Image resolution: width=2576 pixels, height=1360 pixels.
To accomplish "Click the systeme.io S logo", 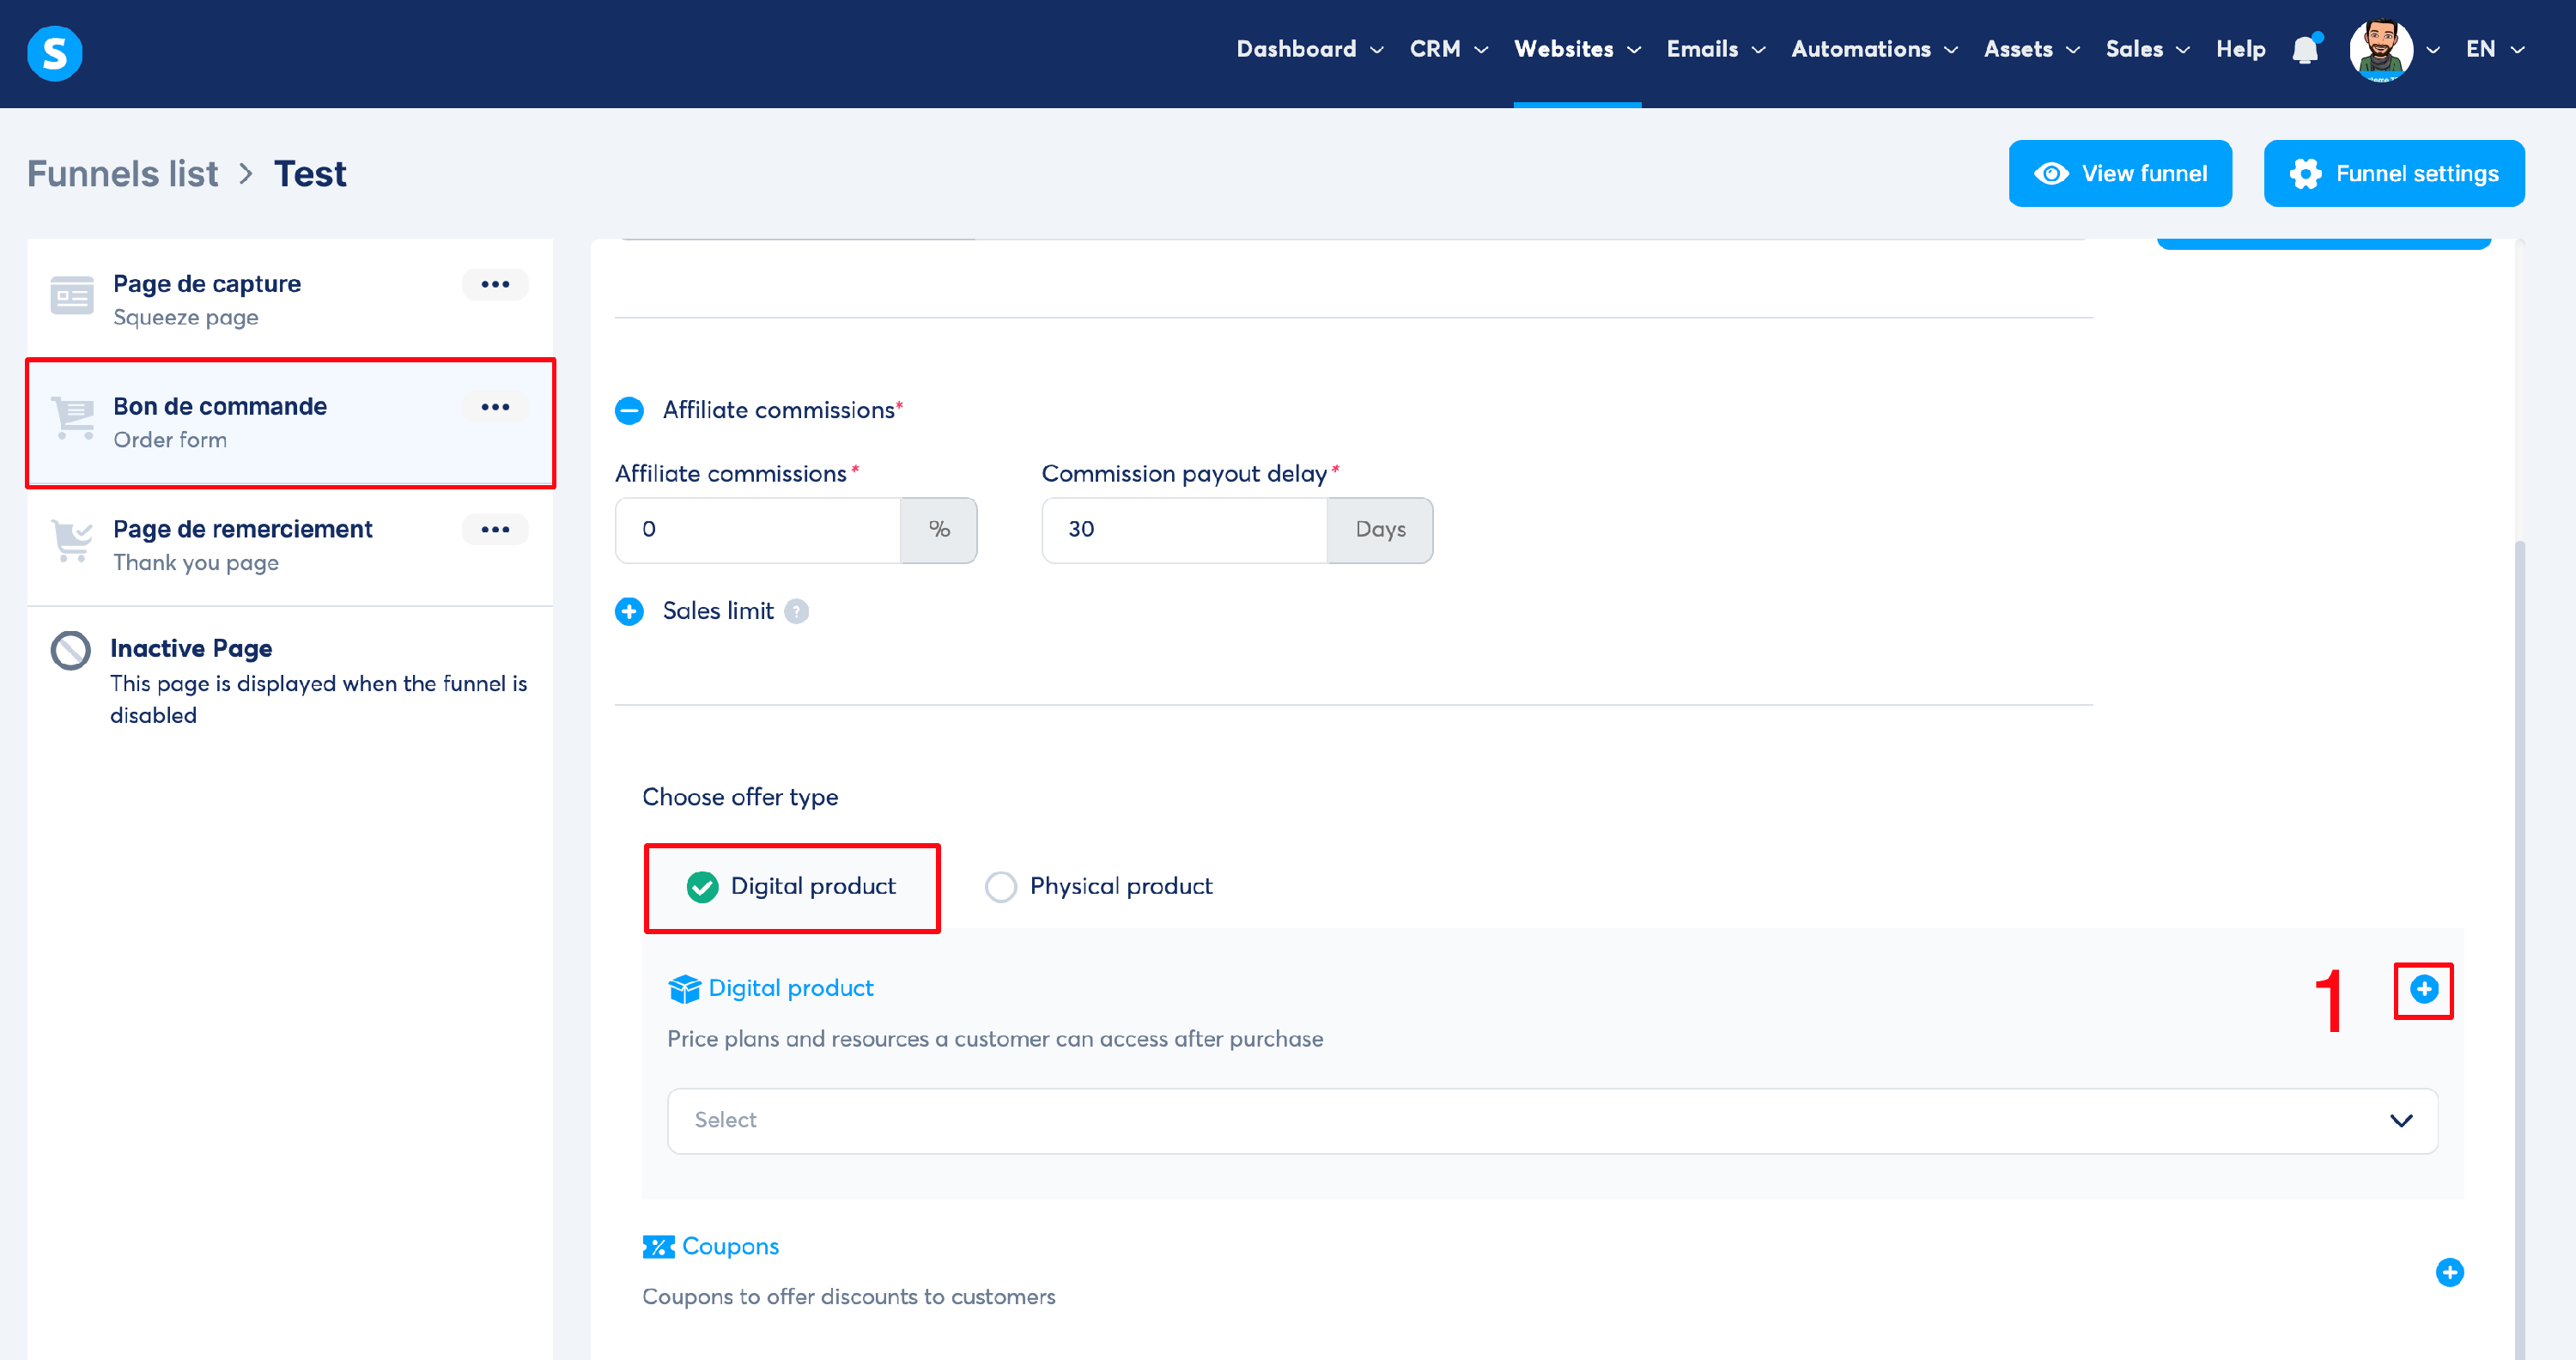I will (54, 52).
